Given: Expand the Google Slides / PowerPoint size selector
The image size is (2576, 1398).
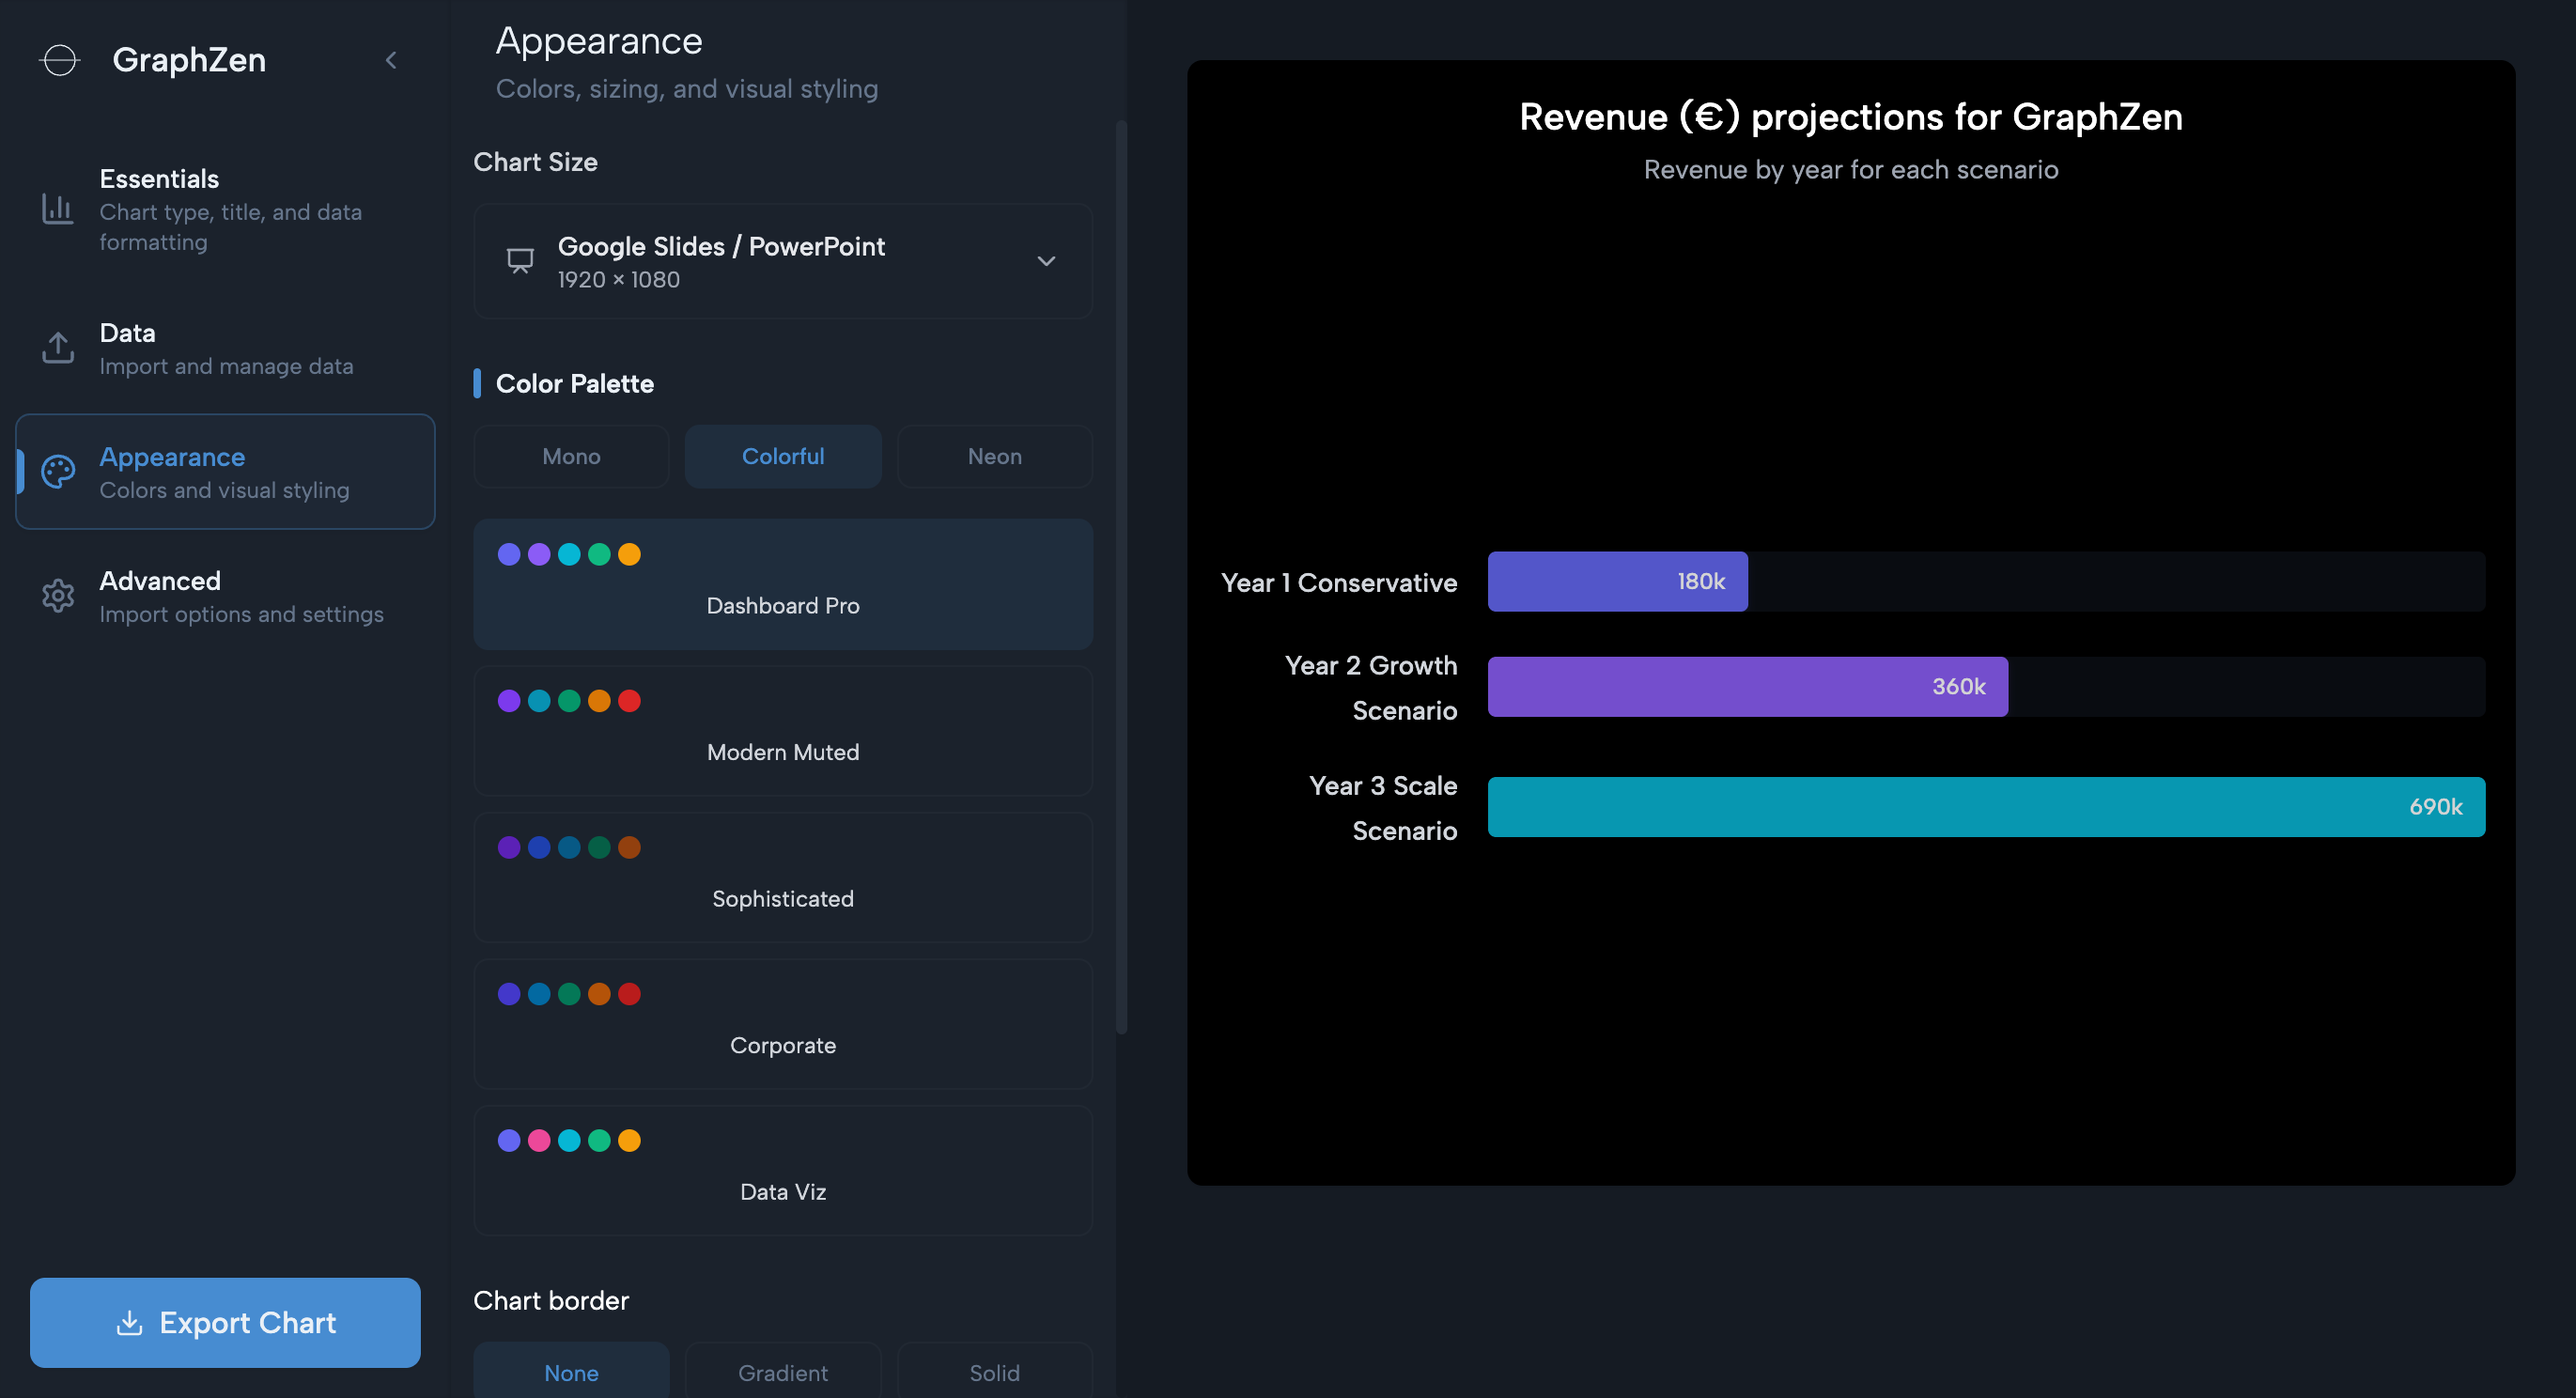Looking at the screenshot, I should (x=783, y=261).
